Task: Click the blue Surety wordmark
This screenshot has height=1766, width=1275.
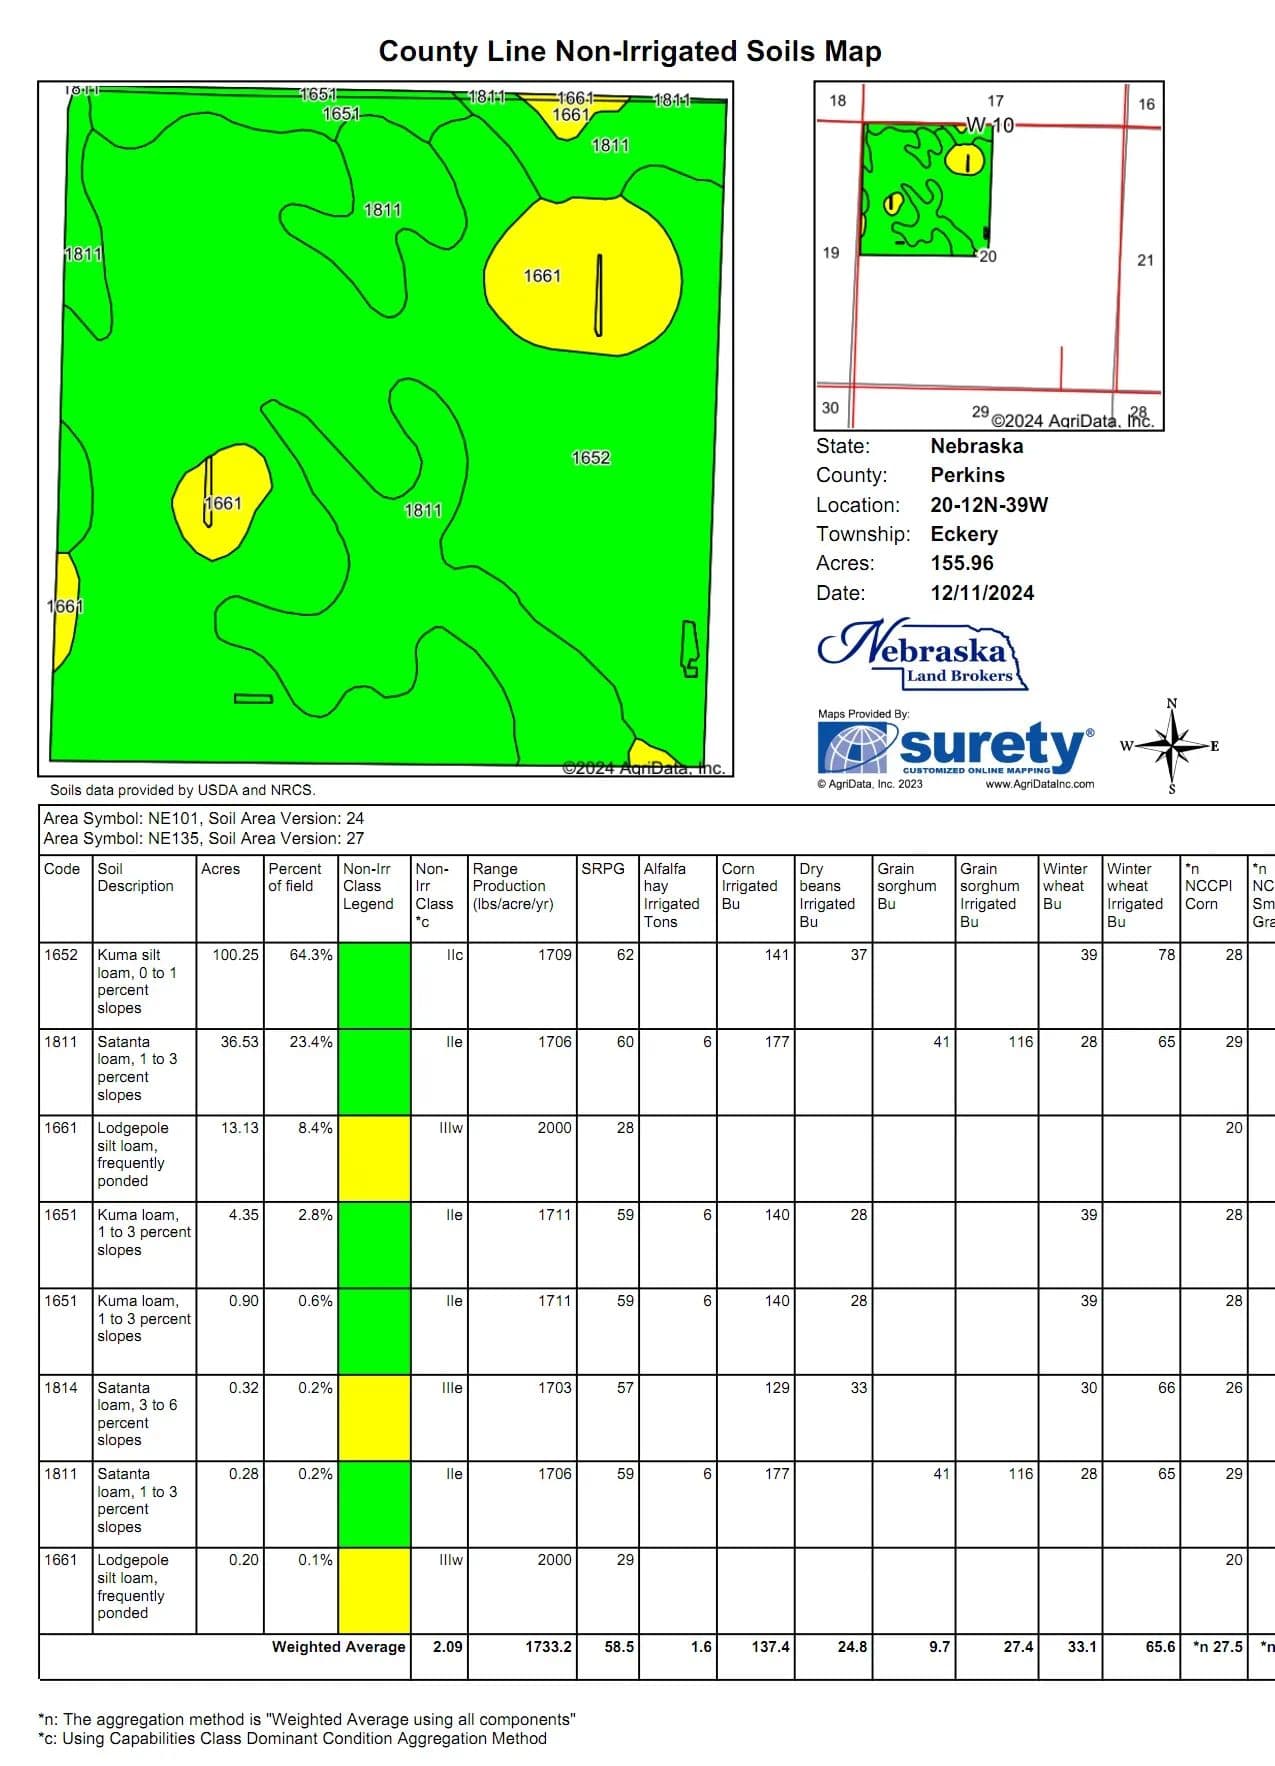Action: (x=991, y=744)
